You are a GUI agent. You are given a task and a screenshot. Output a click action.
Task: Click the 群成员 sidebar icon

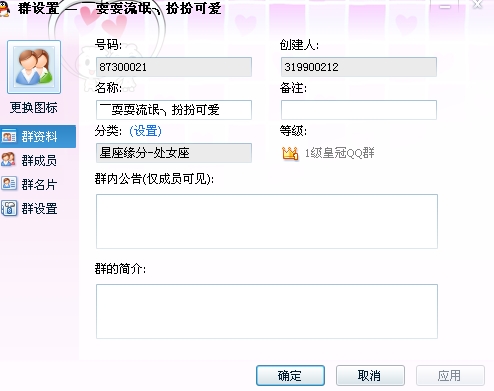click(x=8, y=160)
